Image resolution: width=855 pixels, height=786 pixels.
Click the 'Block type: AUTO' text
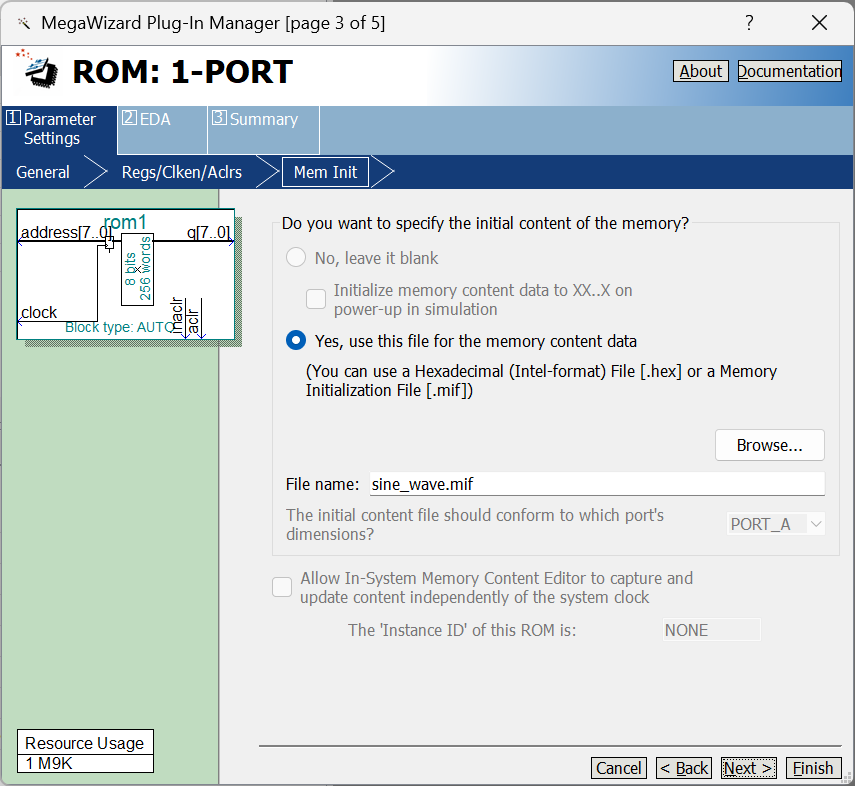[119, 327]
